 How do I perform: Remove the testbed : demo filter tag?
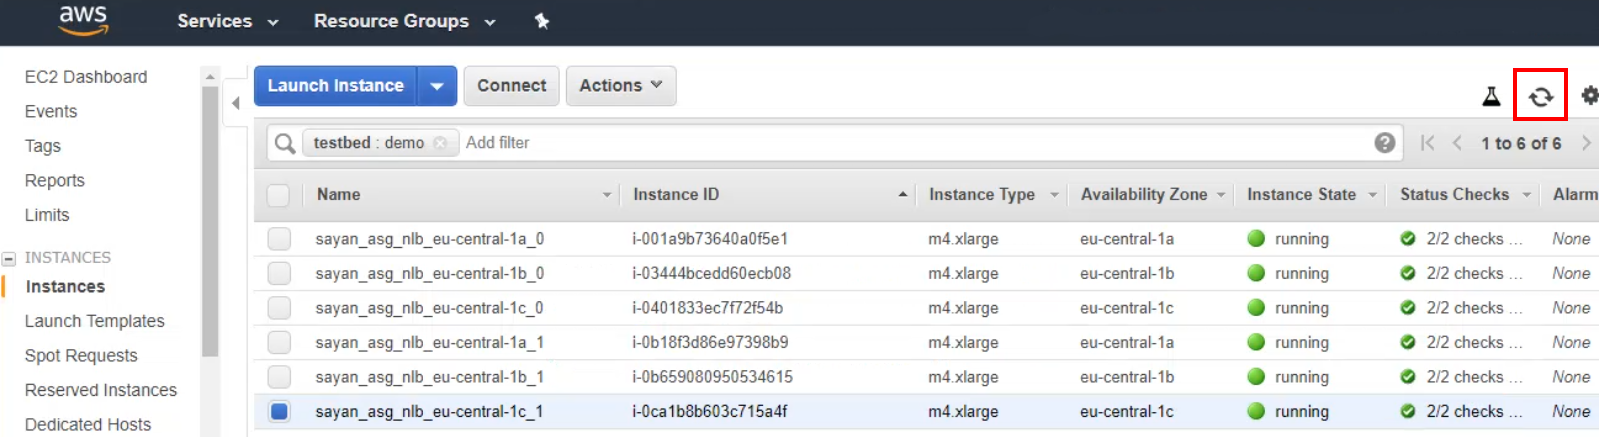click(440, 143)
